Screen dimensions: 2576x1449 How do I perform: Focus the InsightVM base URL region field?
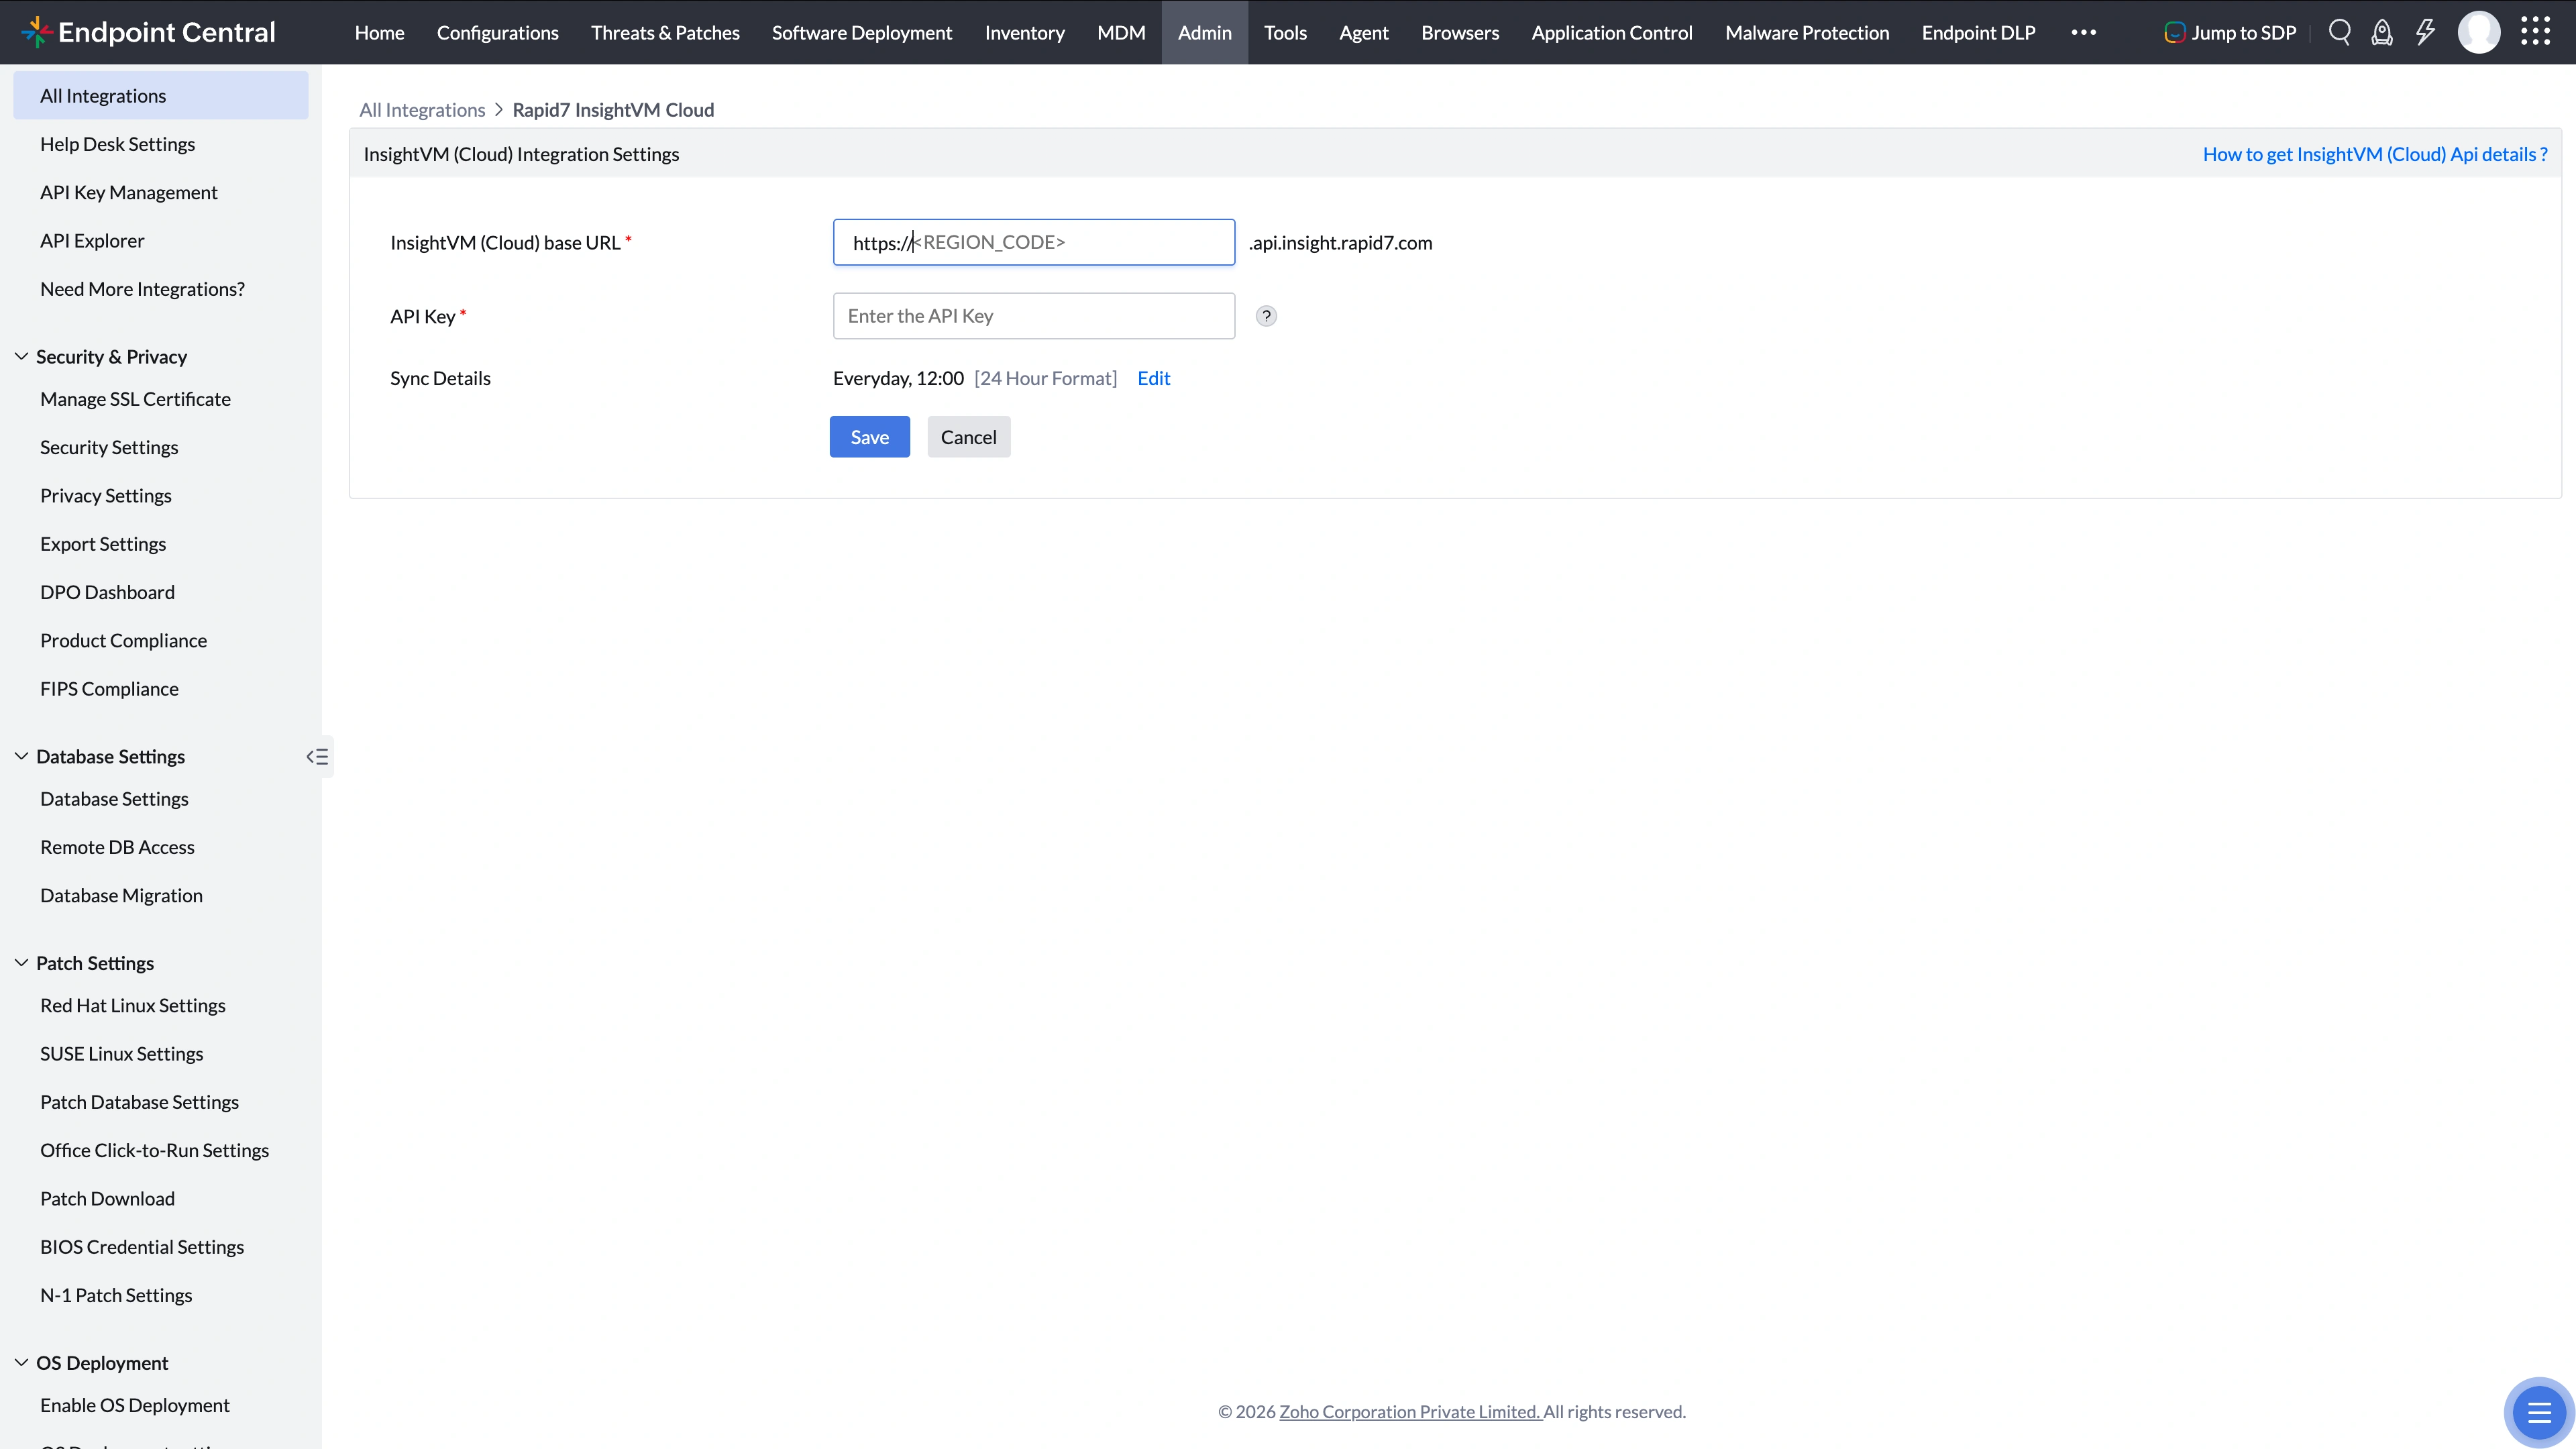point(1034,242)
